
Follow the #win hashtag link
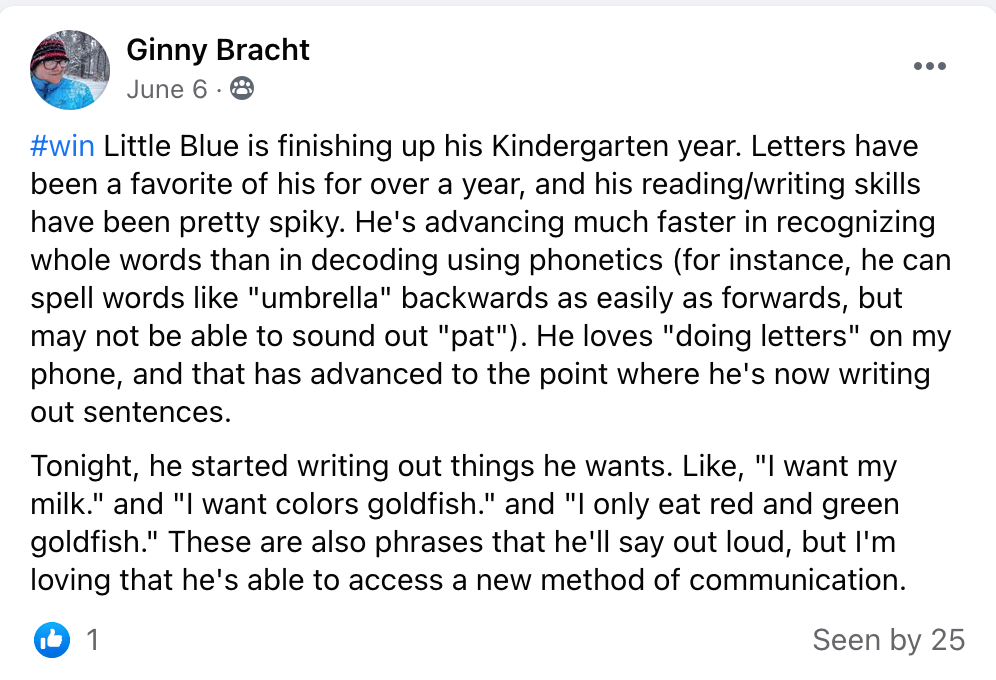pos(63,147)
